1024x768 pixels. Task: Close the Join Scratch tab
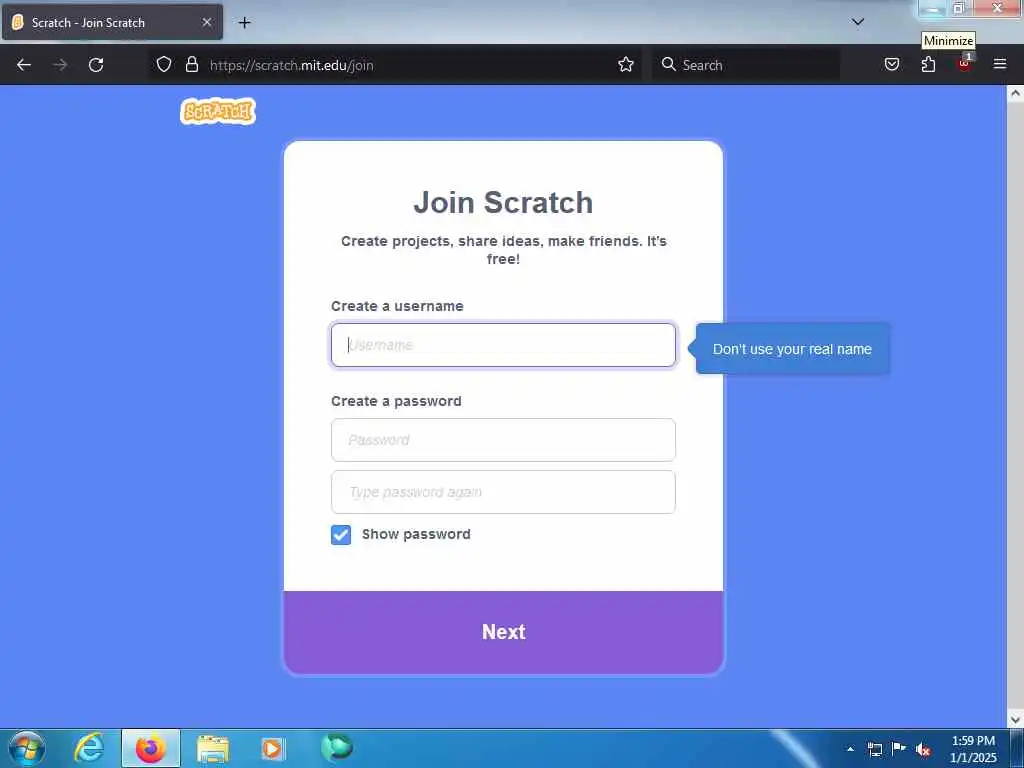pyautogui.click(x=206, y=22)
